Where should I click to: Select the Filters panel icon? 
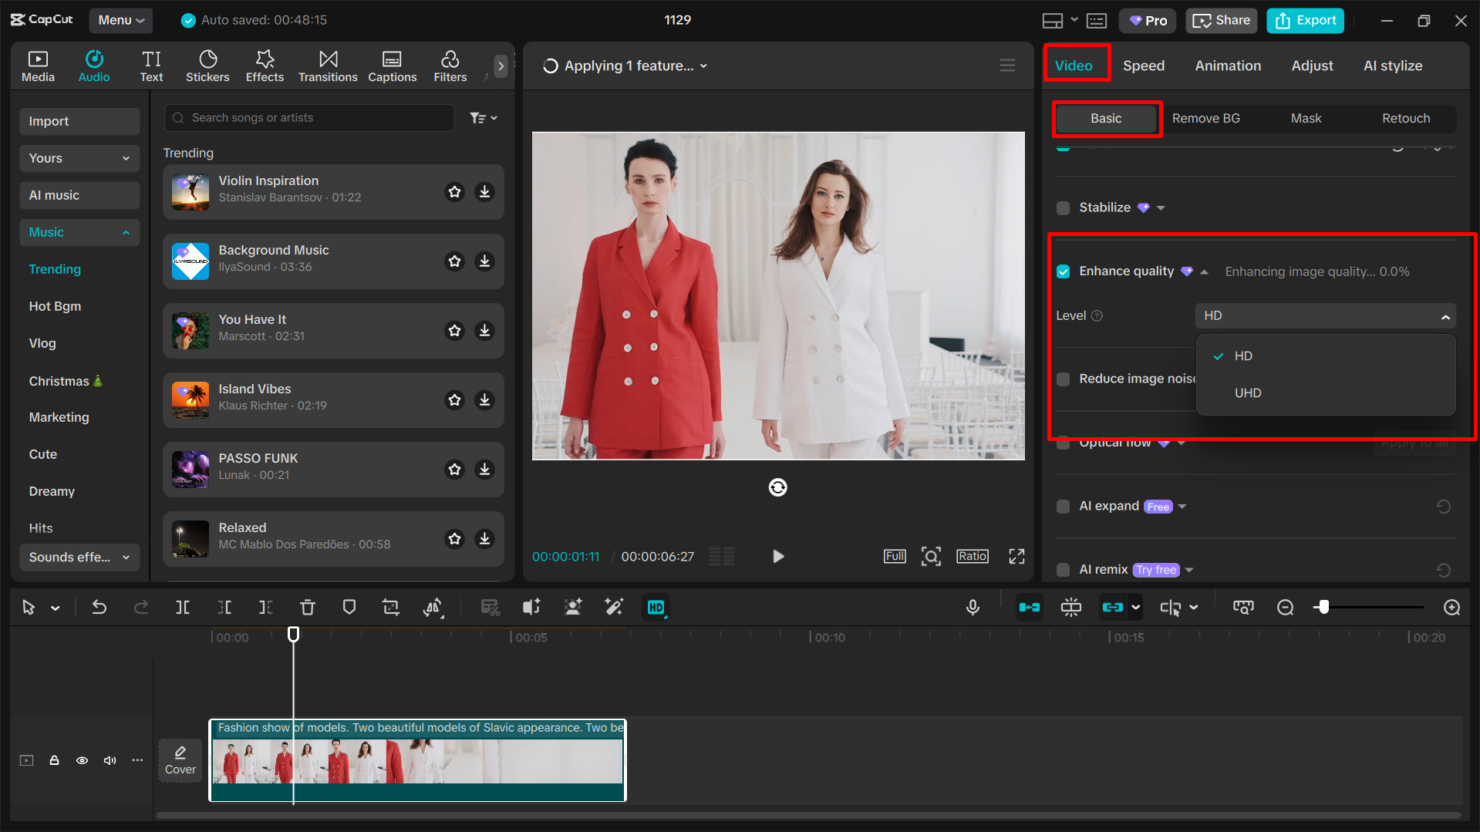coord(449,65)
